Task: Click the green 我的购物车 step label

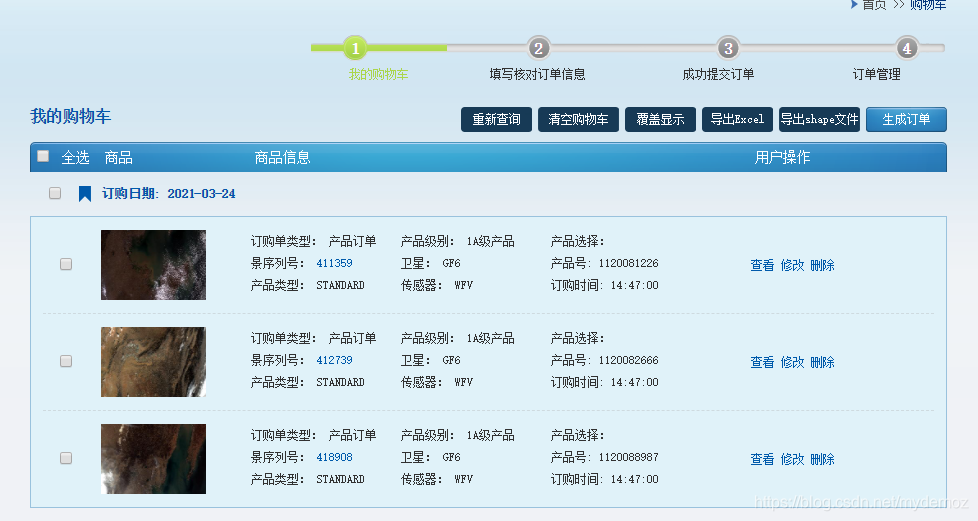Action: pyautogui.click(x=378, y=74)
